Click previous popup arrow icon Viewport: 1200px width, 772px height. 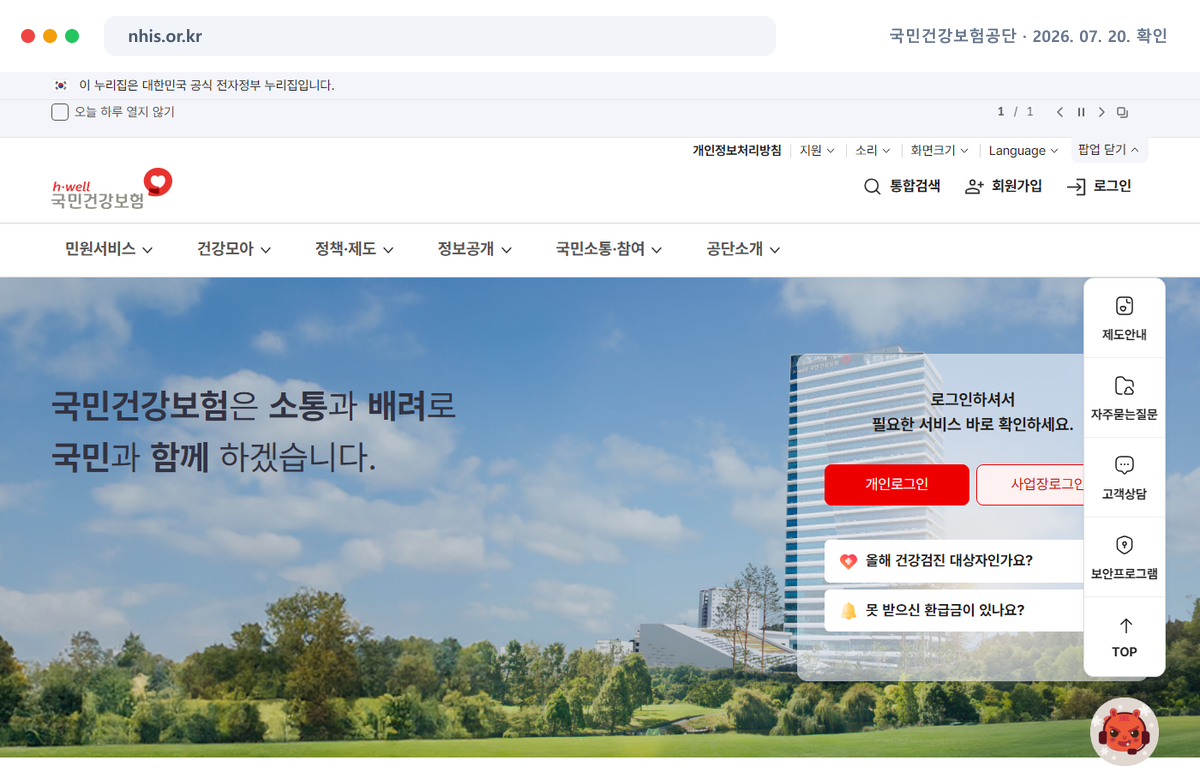tap(1060, 112)
